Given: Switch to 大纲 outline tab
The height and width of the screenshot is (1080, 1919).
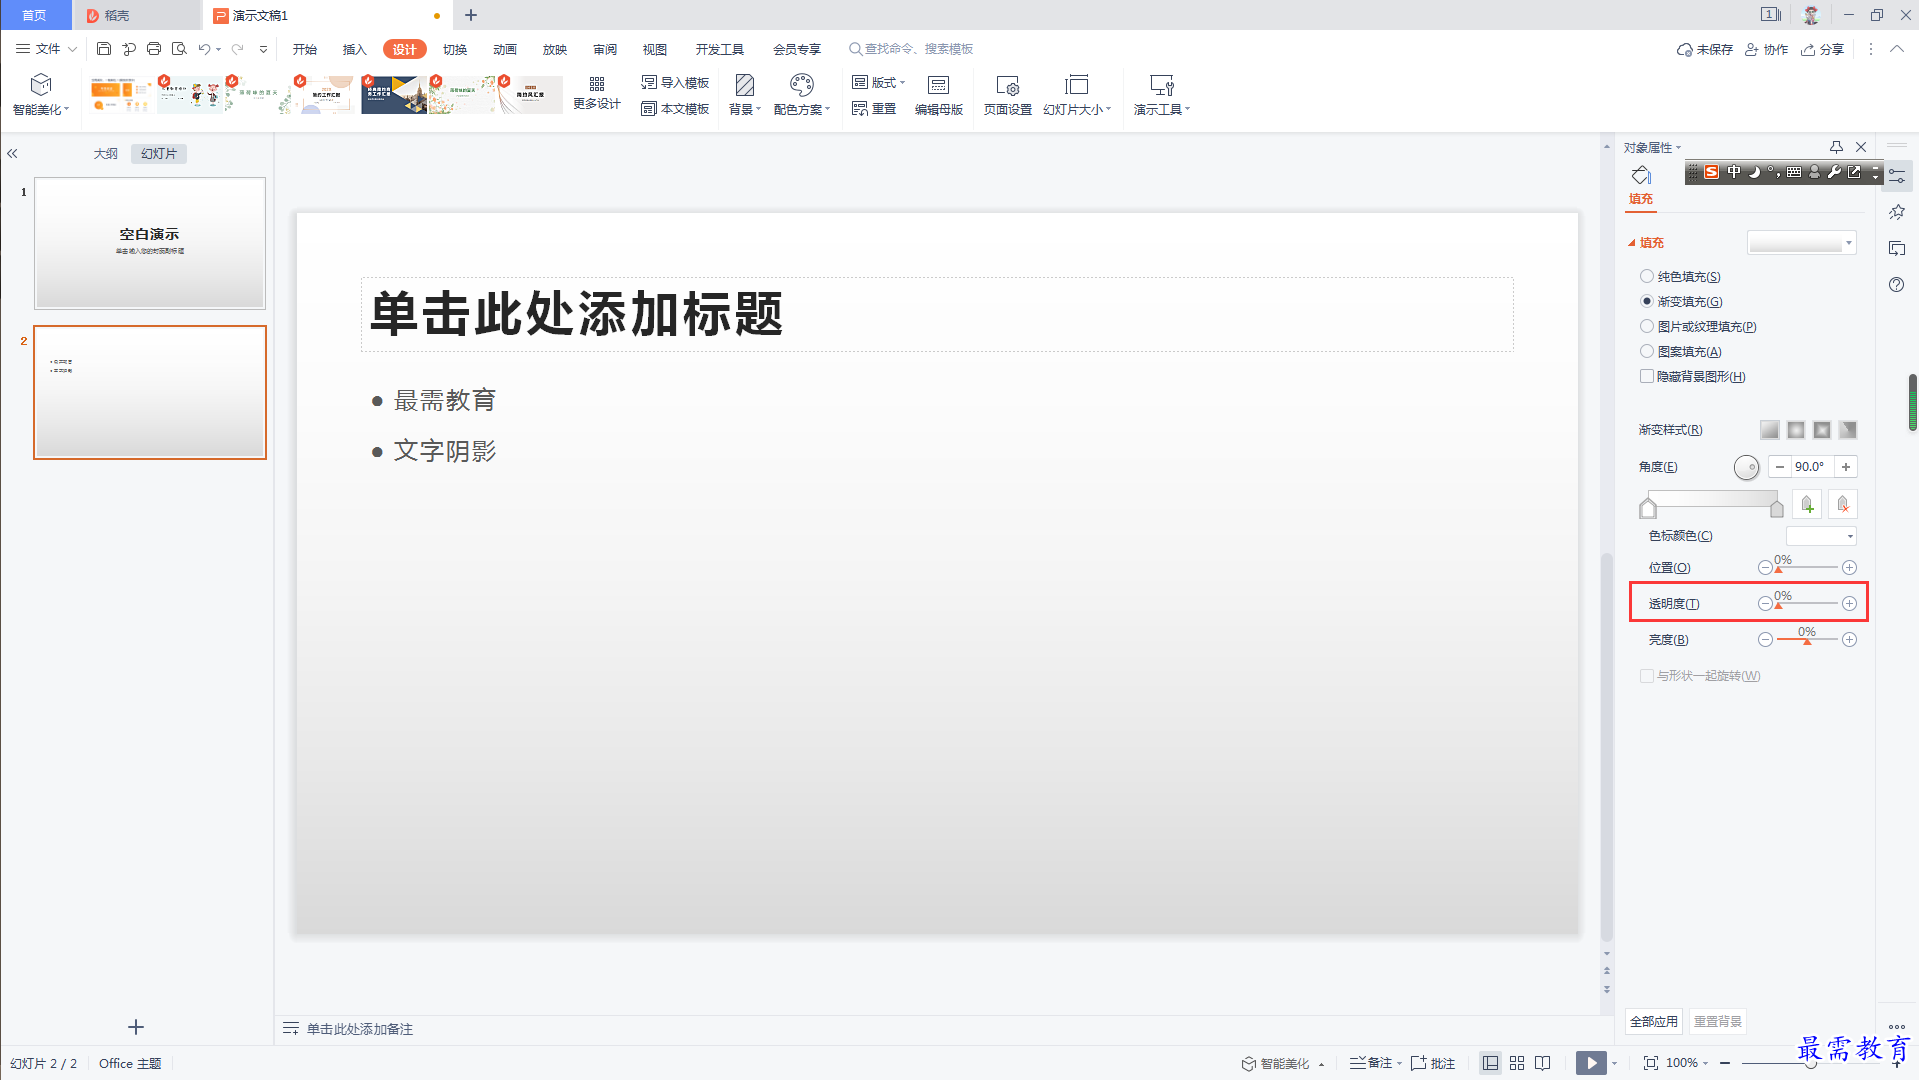Looking at the screenshot, I should [106, 154].
